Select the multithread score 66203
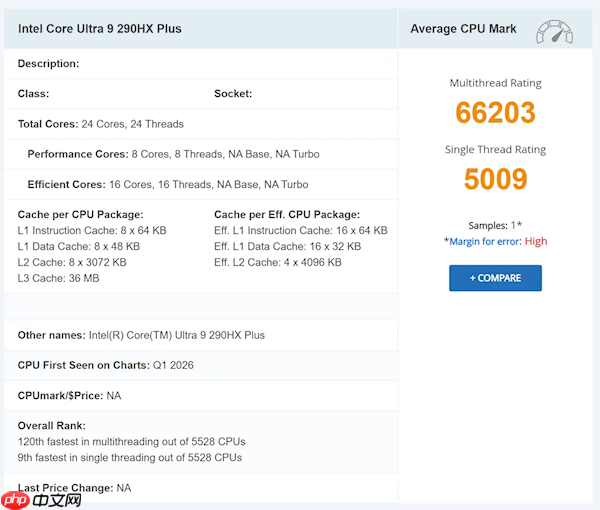 495,112
